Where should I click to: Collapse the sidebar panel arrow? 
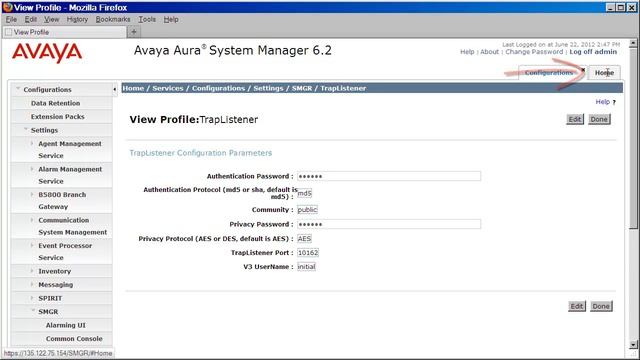[x=114, y=89]
